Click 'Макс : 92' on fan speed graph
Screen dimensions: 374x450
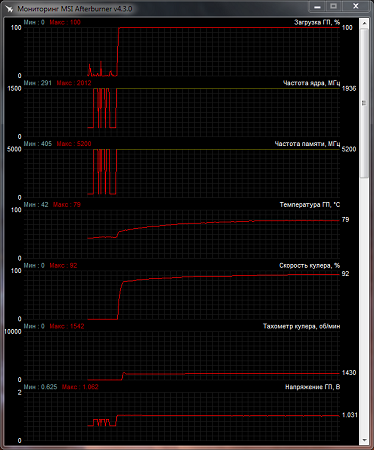(63, 266)
